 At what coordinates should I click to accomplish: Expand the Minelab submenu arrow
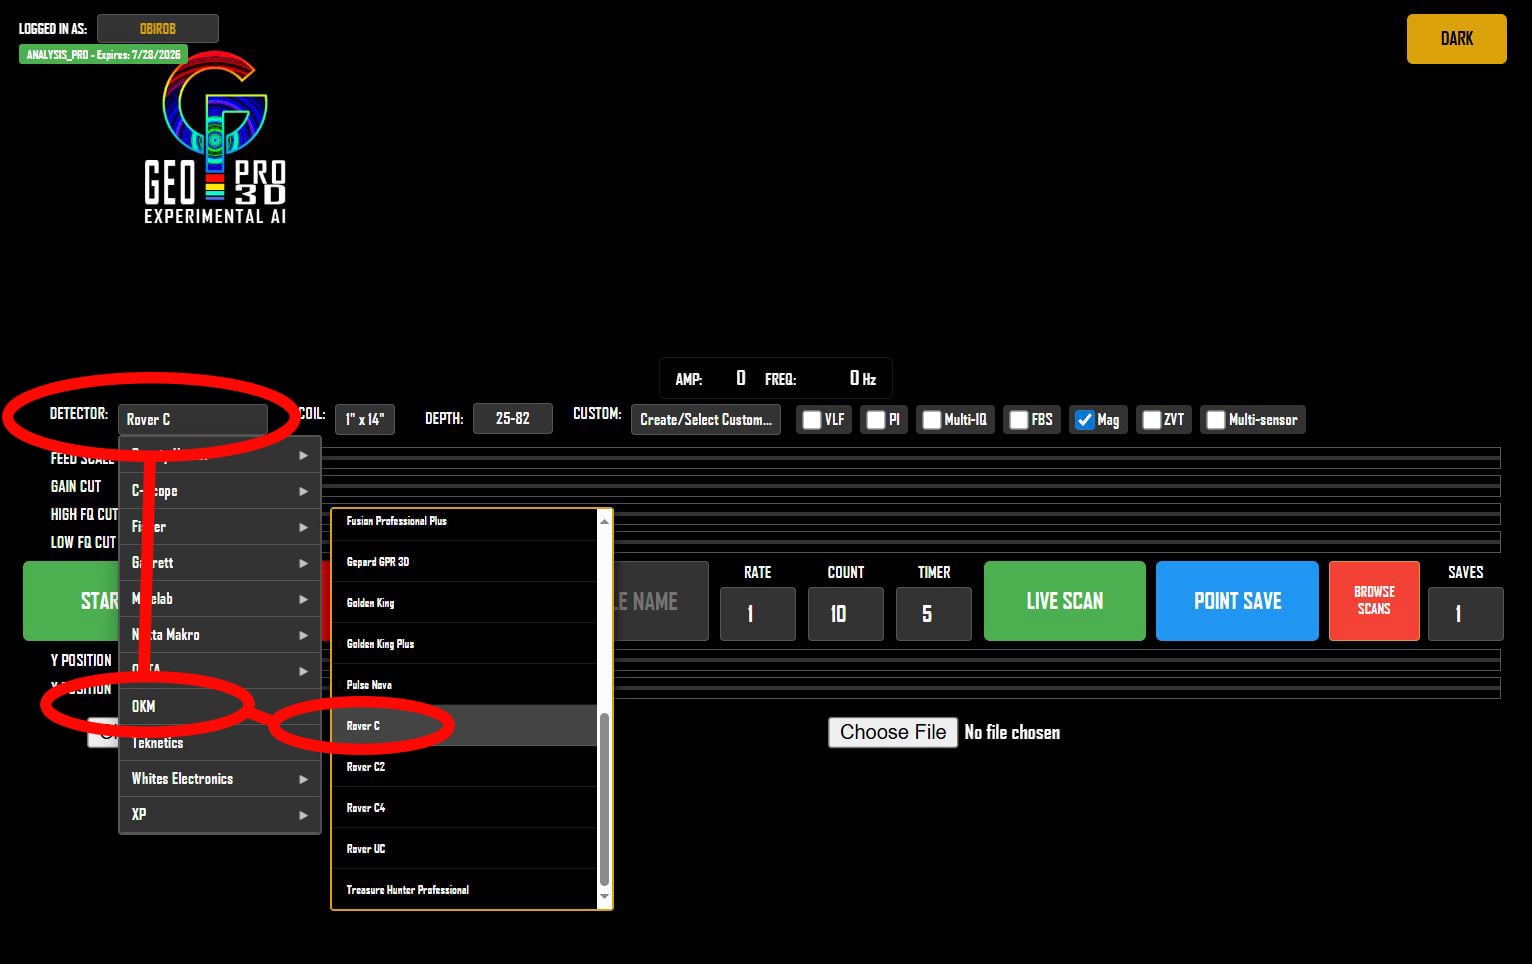tap(303, 599)
